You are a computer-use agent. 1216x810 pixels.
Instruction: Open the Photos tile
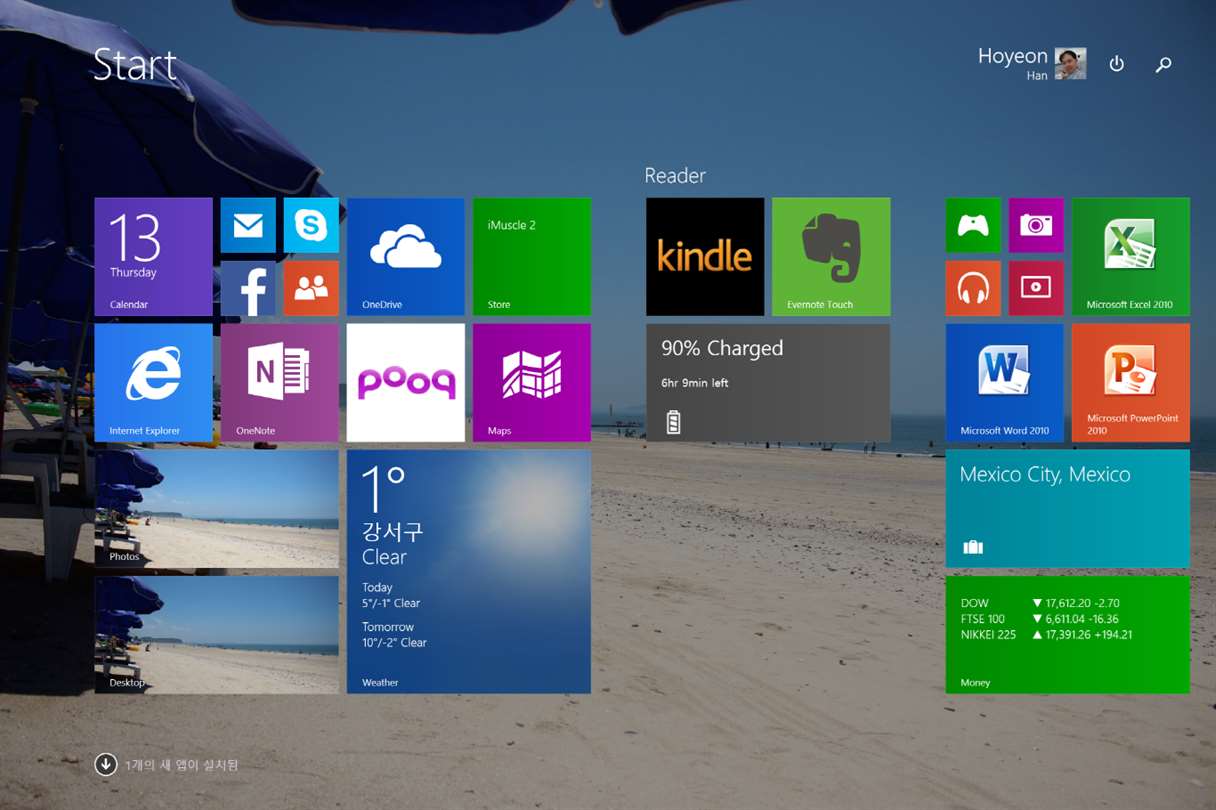click(x=216, y=509)
